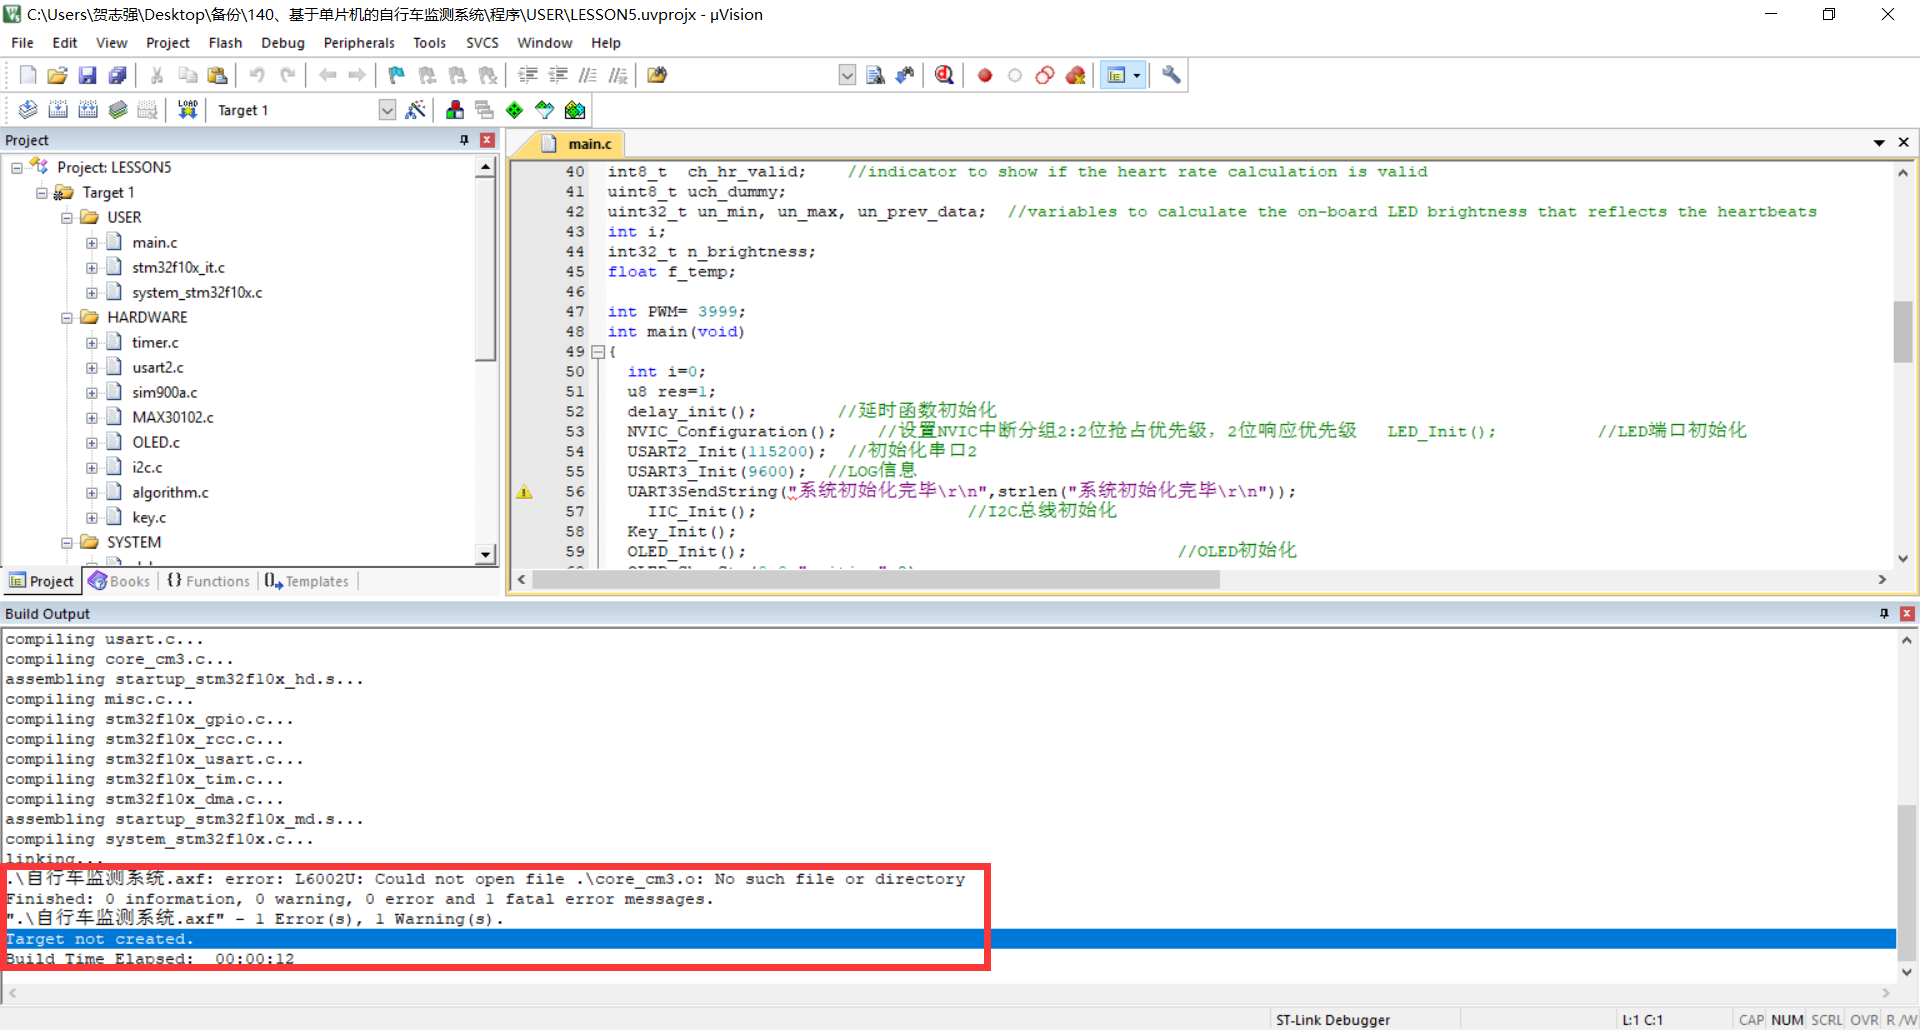Open the Project menu
Image resolution: width=1920 pixels, height=1030 pixels.
[167, 43]
